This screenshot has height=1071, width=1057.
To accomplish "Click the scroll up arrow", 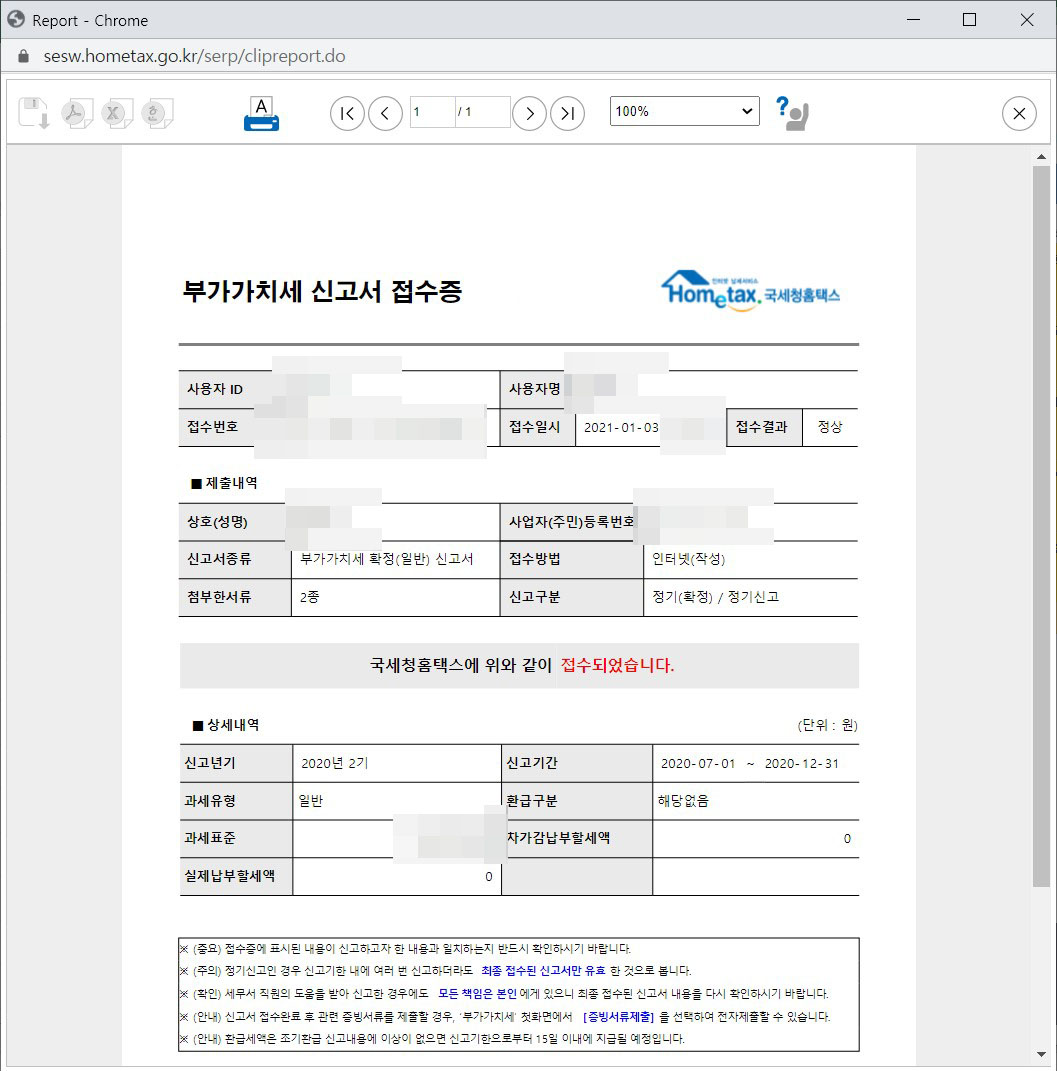I will (x=1041, y=157).
